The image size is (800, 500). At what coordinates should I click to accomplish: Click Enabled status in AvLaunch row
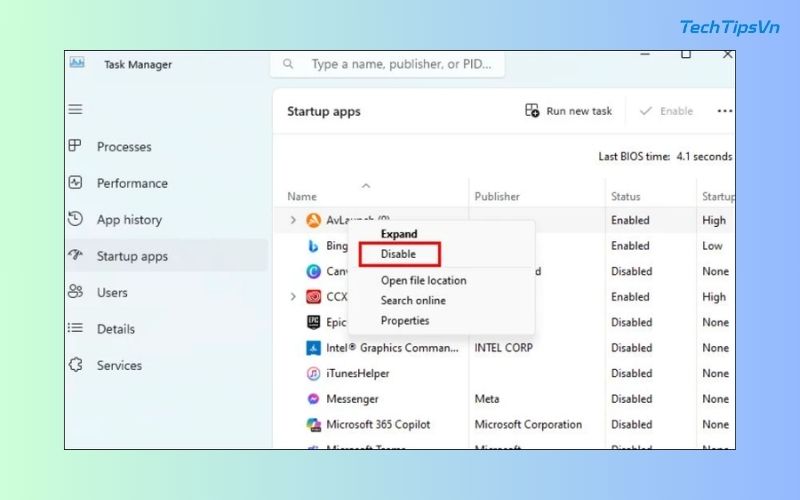[630, 220]
